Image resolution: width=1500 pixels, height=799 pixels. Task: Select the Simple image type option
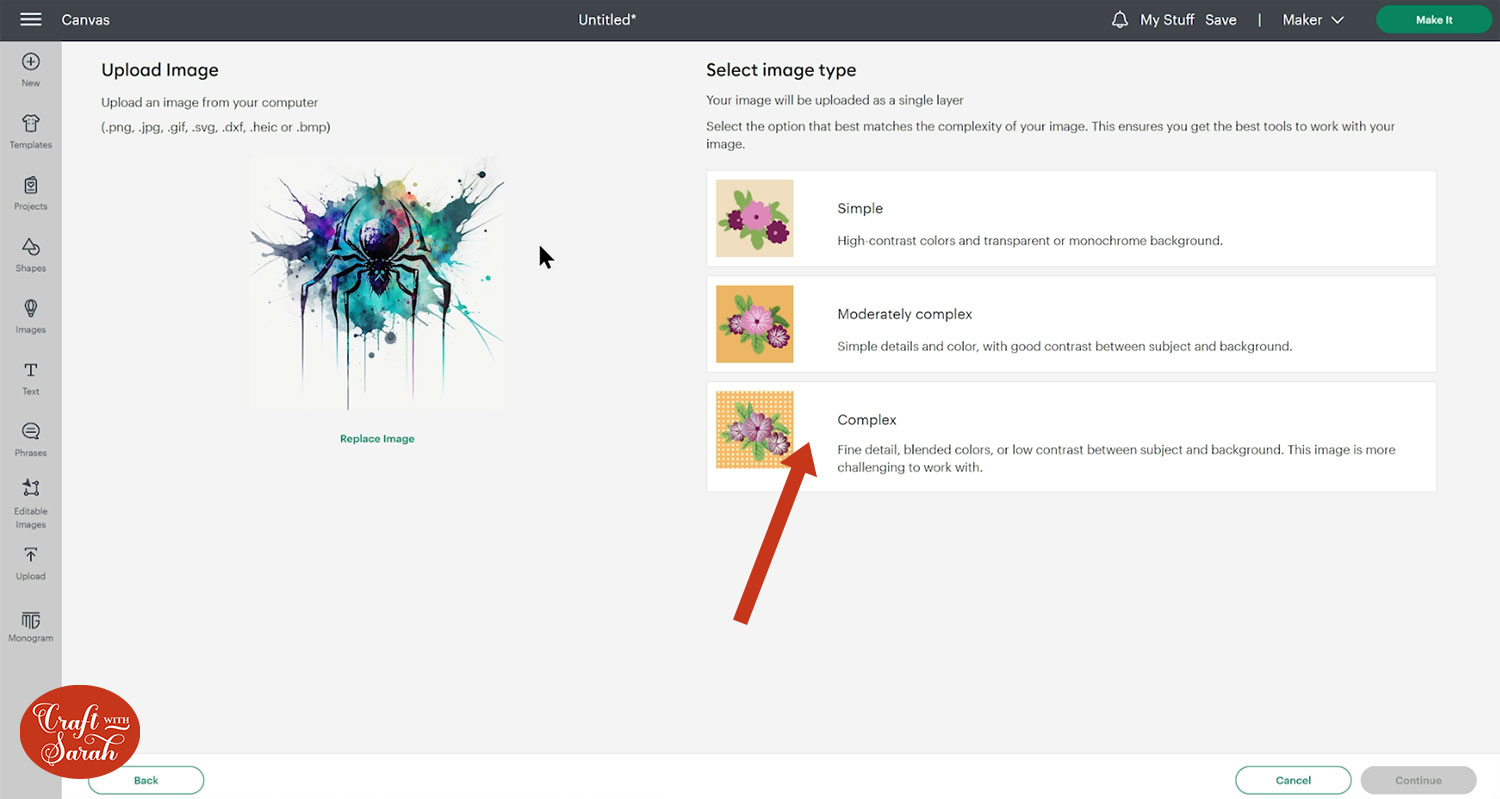tap(1071, 218)
